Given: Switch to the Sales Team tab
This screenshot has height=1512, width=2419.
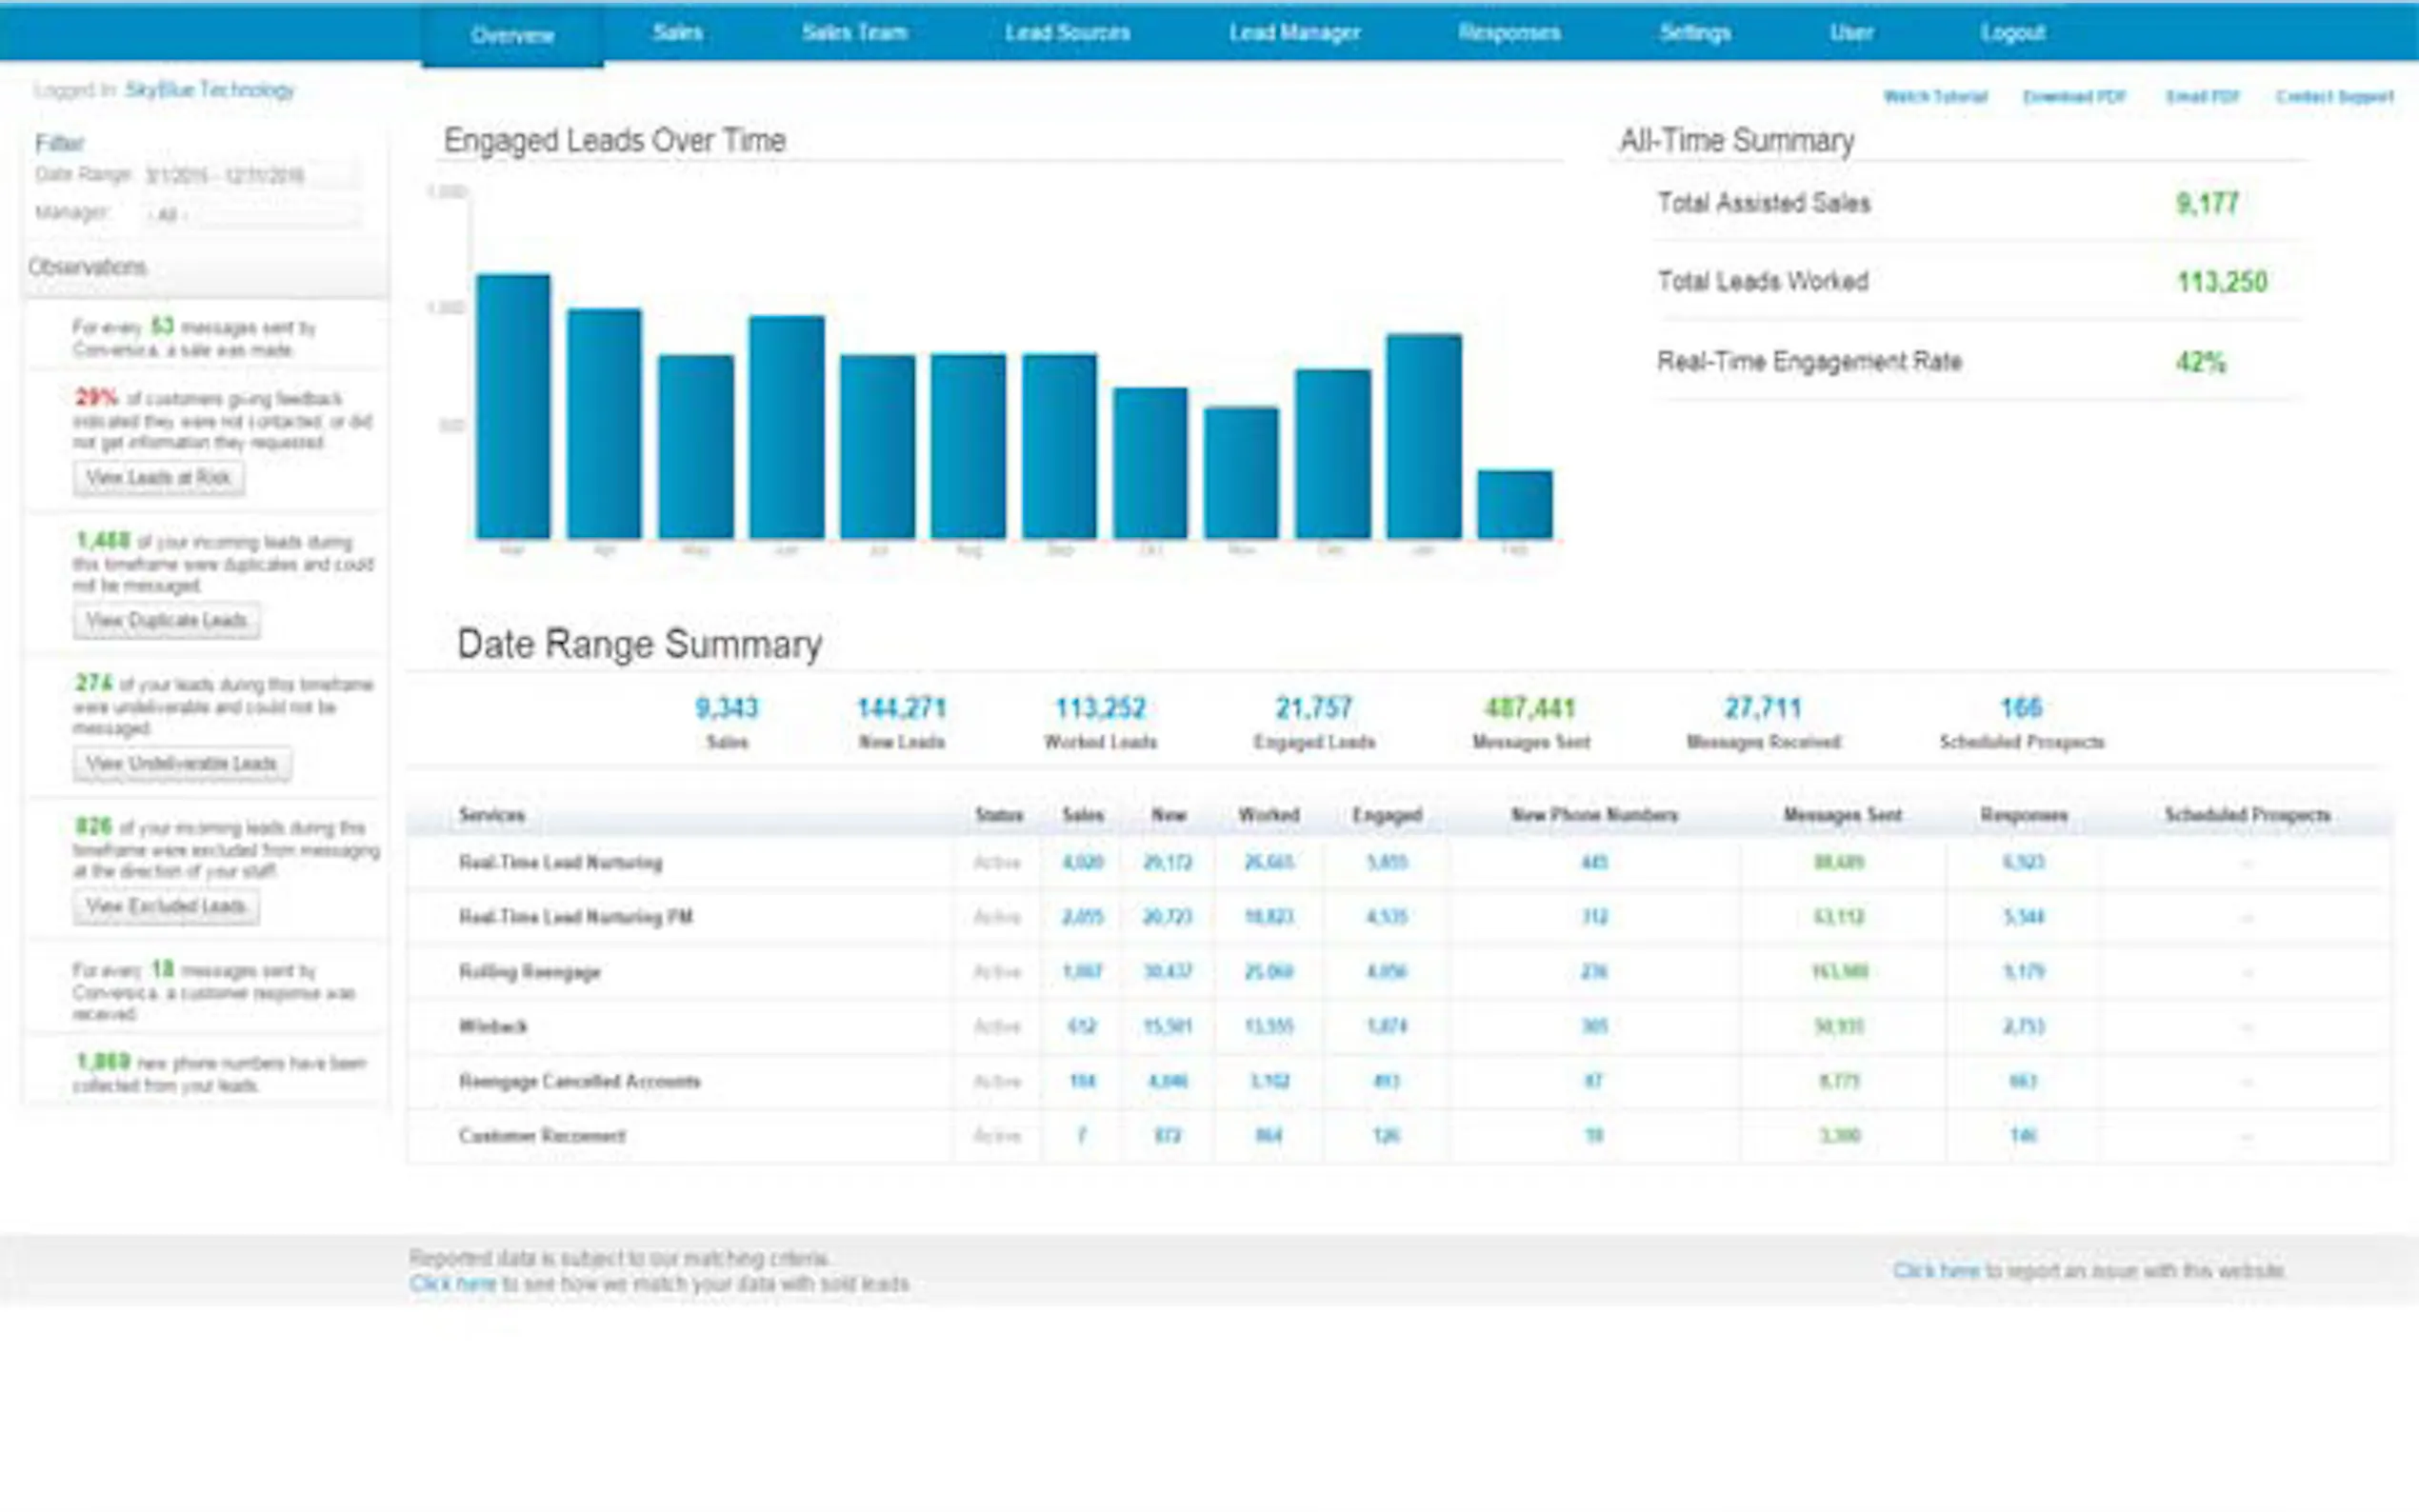Looking at the screenshot, I should 854,33.
